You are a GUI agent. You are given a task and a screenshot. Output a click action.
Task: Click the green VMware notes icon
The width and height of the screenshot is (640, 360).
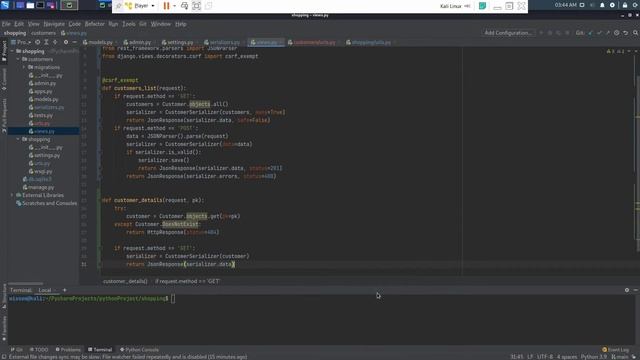(482, 6)
